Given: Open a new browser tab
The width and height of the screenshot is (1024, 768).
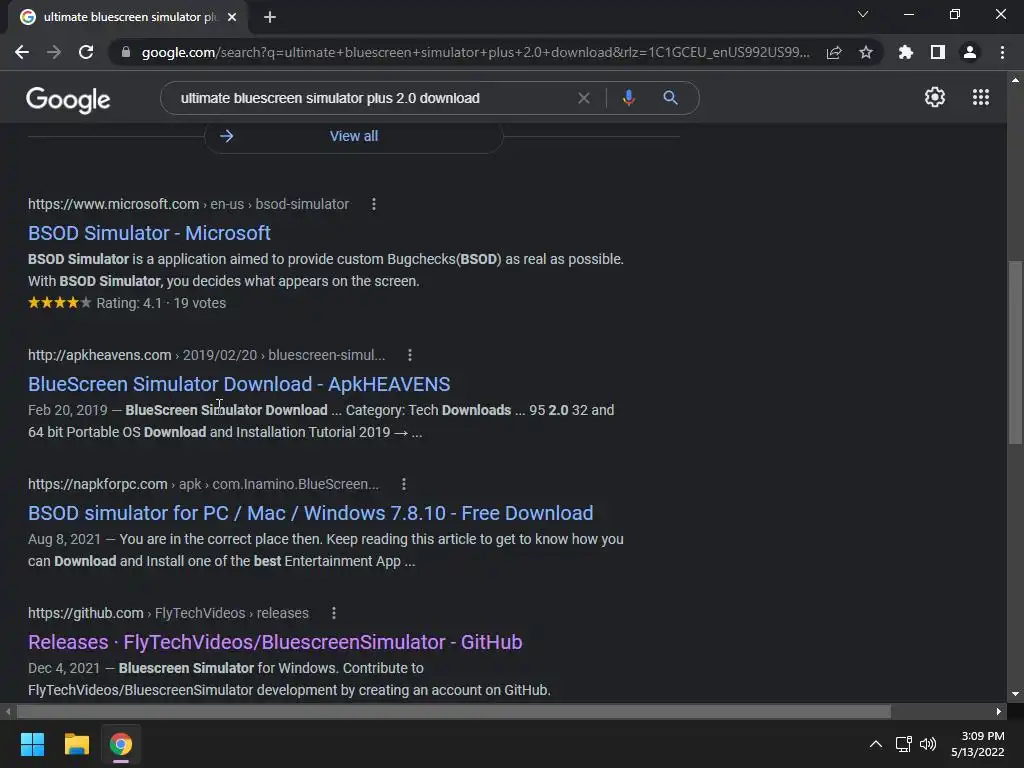Looking at the screenshot, I should 270,17.
